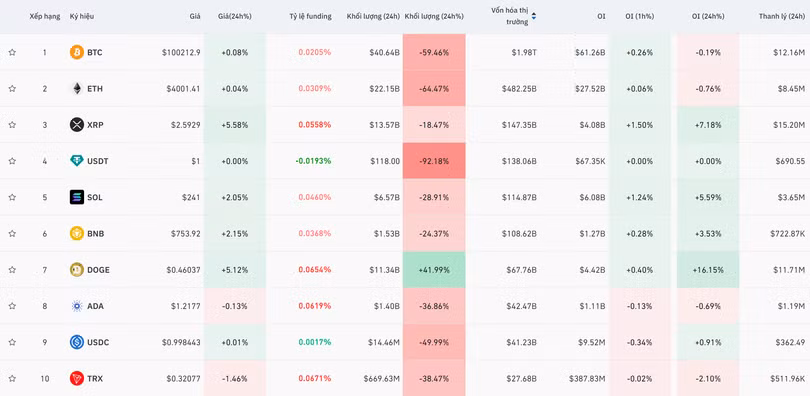This screenshot has width=810, height=396.
Task: Open the ETH symbol link
Action: pyautogui.click(x=95, y=88)
